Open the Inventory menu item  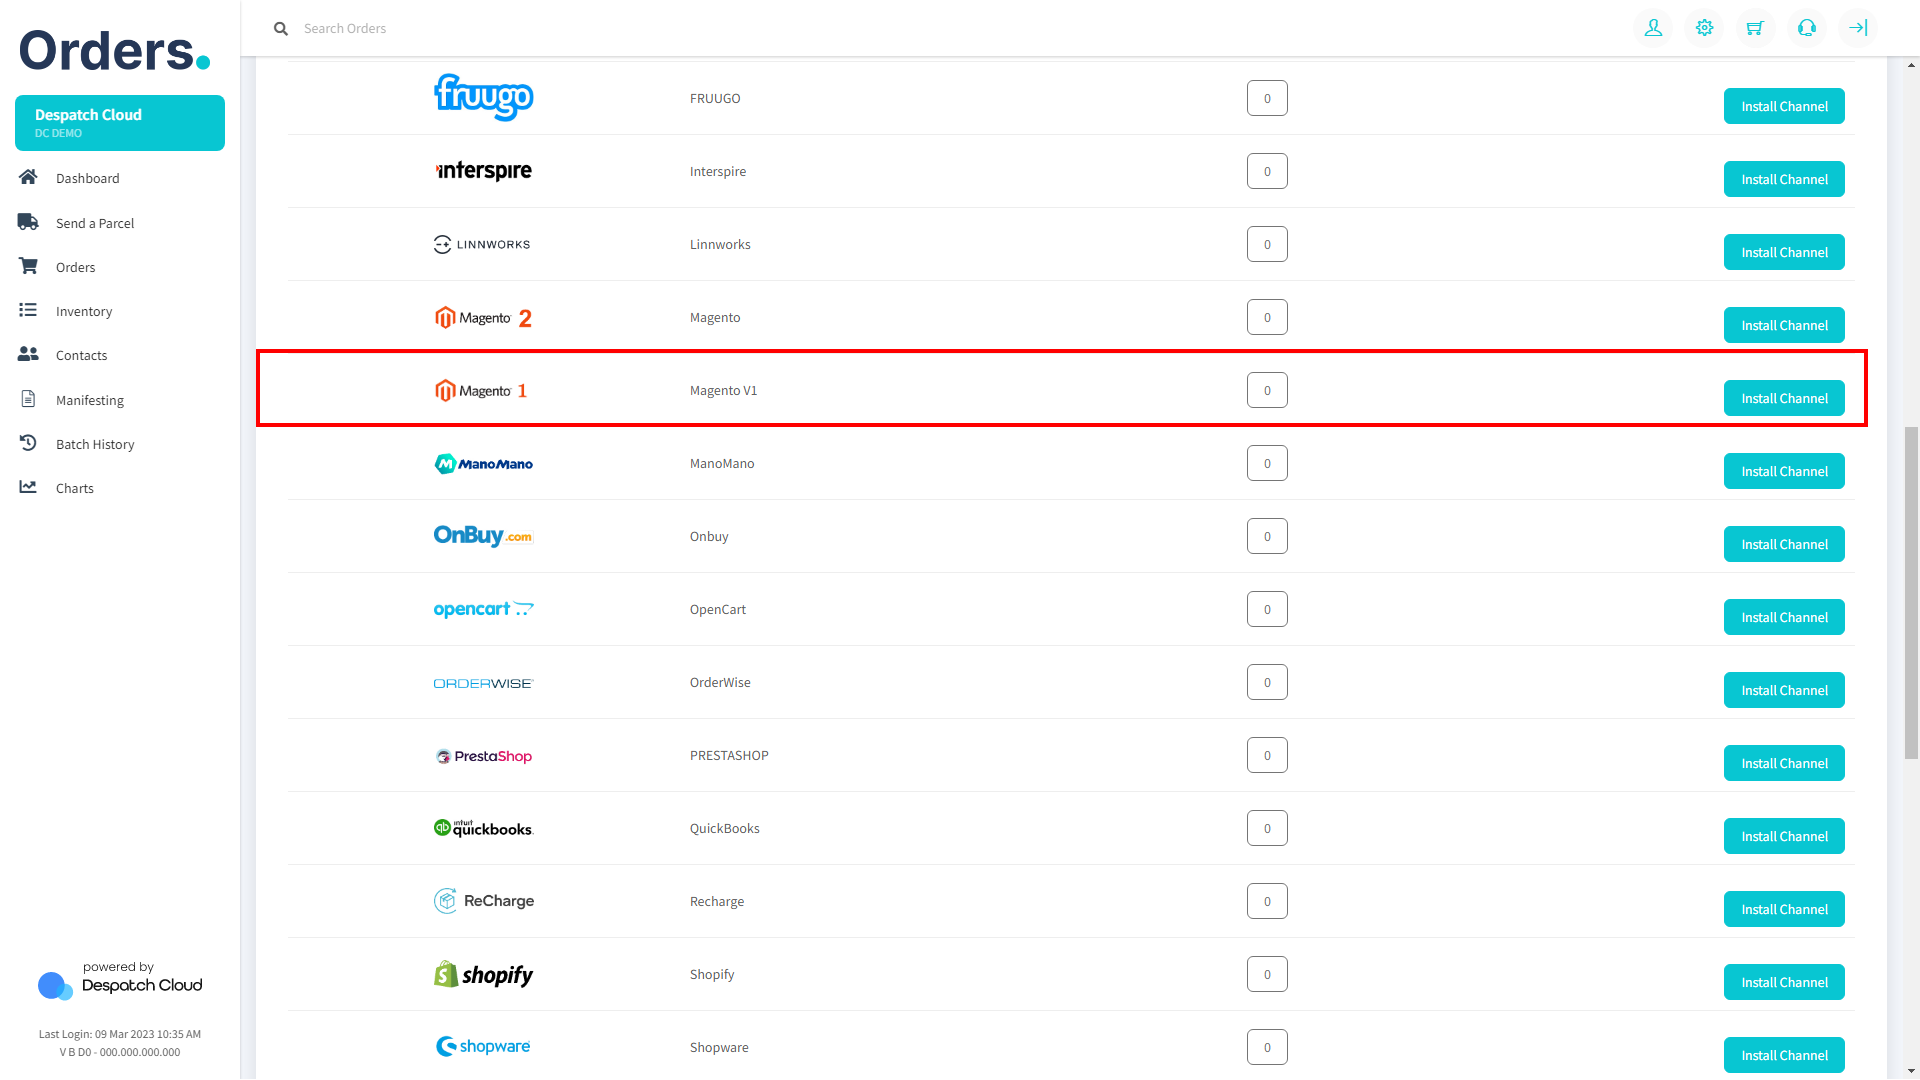click(x=84, y=311)
